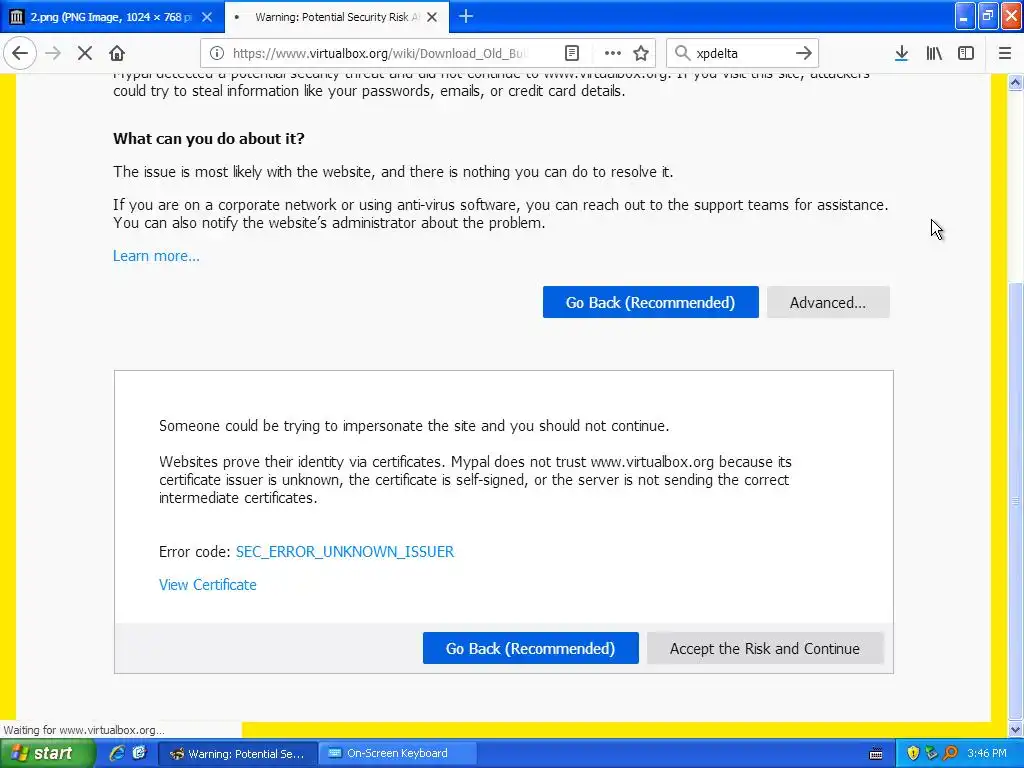The width and height of the screenshot is (1024, 768).
Task: Open the View Certificate link
Action: [x=208, y=585]
